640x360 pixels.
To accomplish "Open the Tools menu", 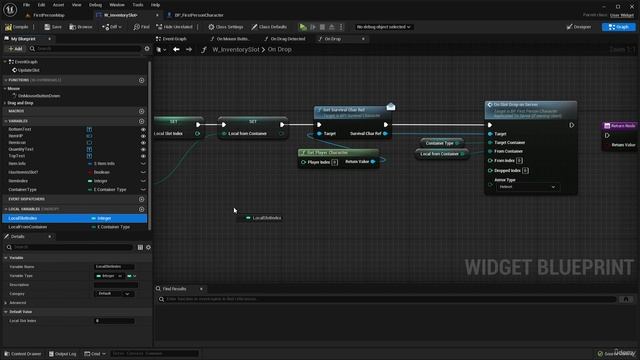I will point(138,5).
